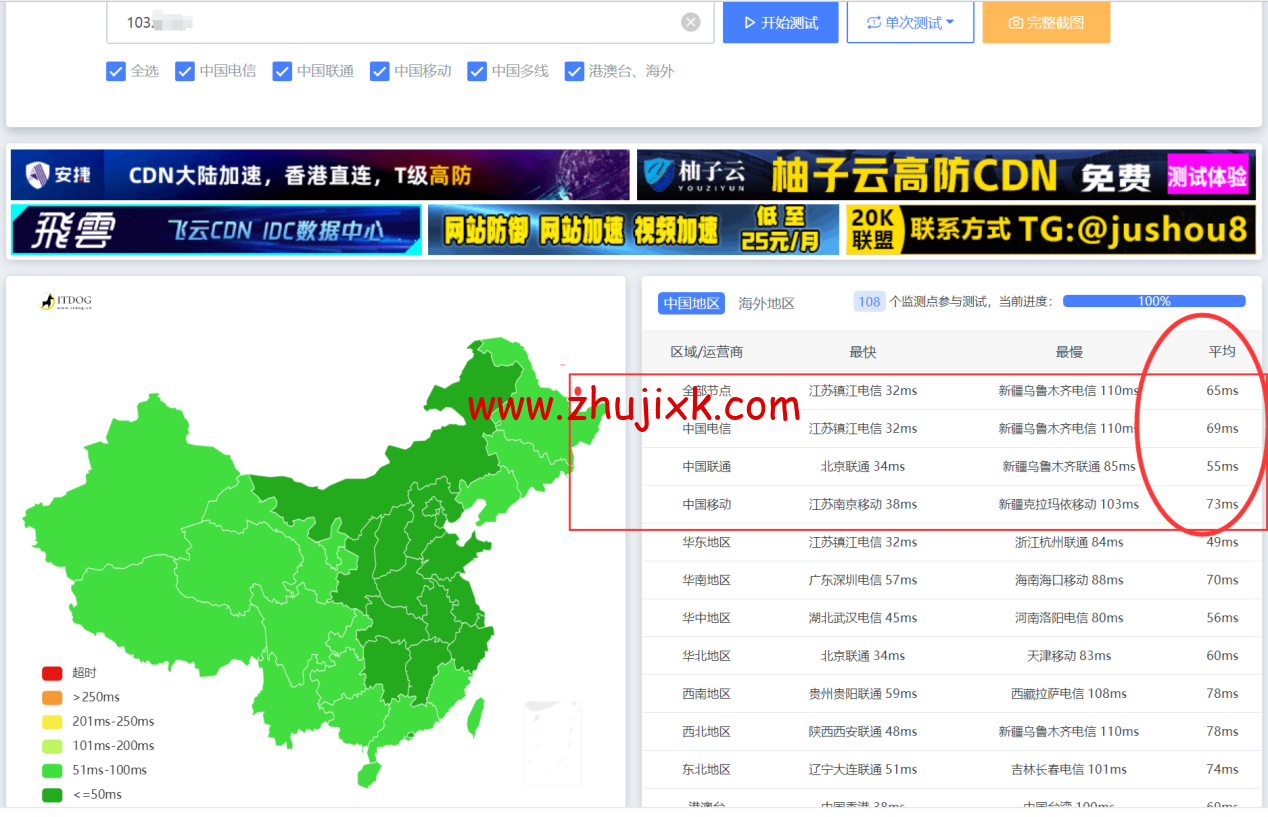The height and width of the screenshot is (817, 1268).
Task: Toggle the 港澳台、海外 checkbox
Action: [575, 71]
